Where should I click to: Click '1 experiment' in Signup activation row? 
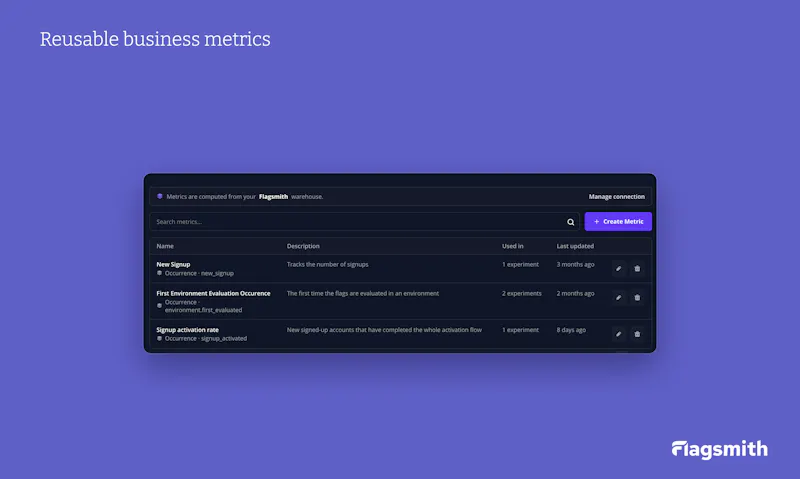[x=520, y=330]
